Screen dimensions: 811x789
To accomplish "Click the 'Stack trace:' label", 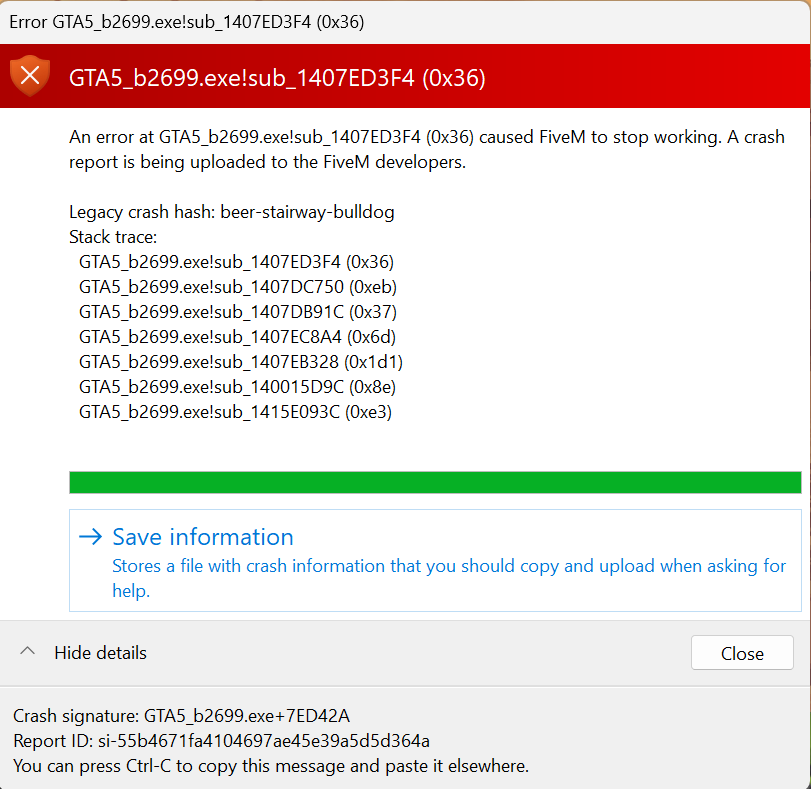I will [x=113, y=237].
